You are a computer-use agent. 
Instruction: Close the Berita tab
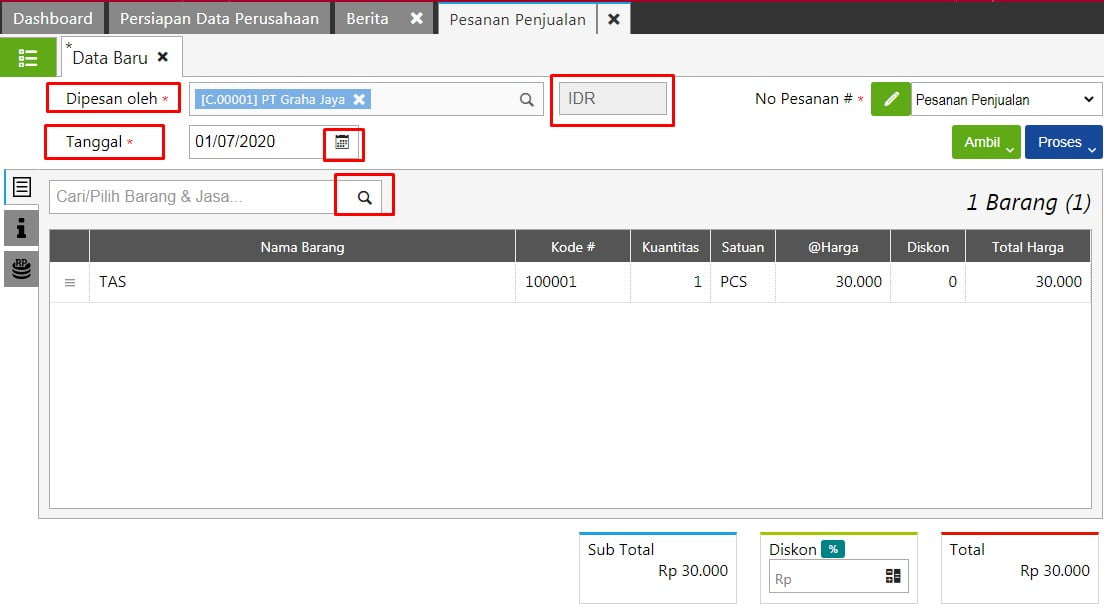point(417,18)
